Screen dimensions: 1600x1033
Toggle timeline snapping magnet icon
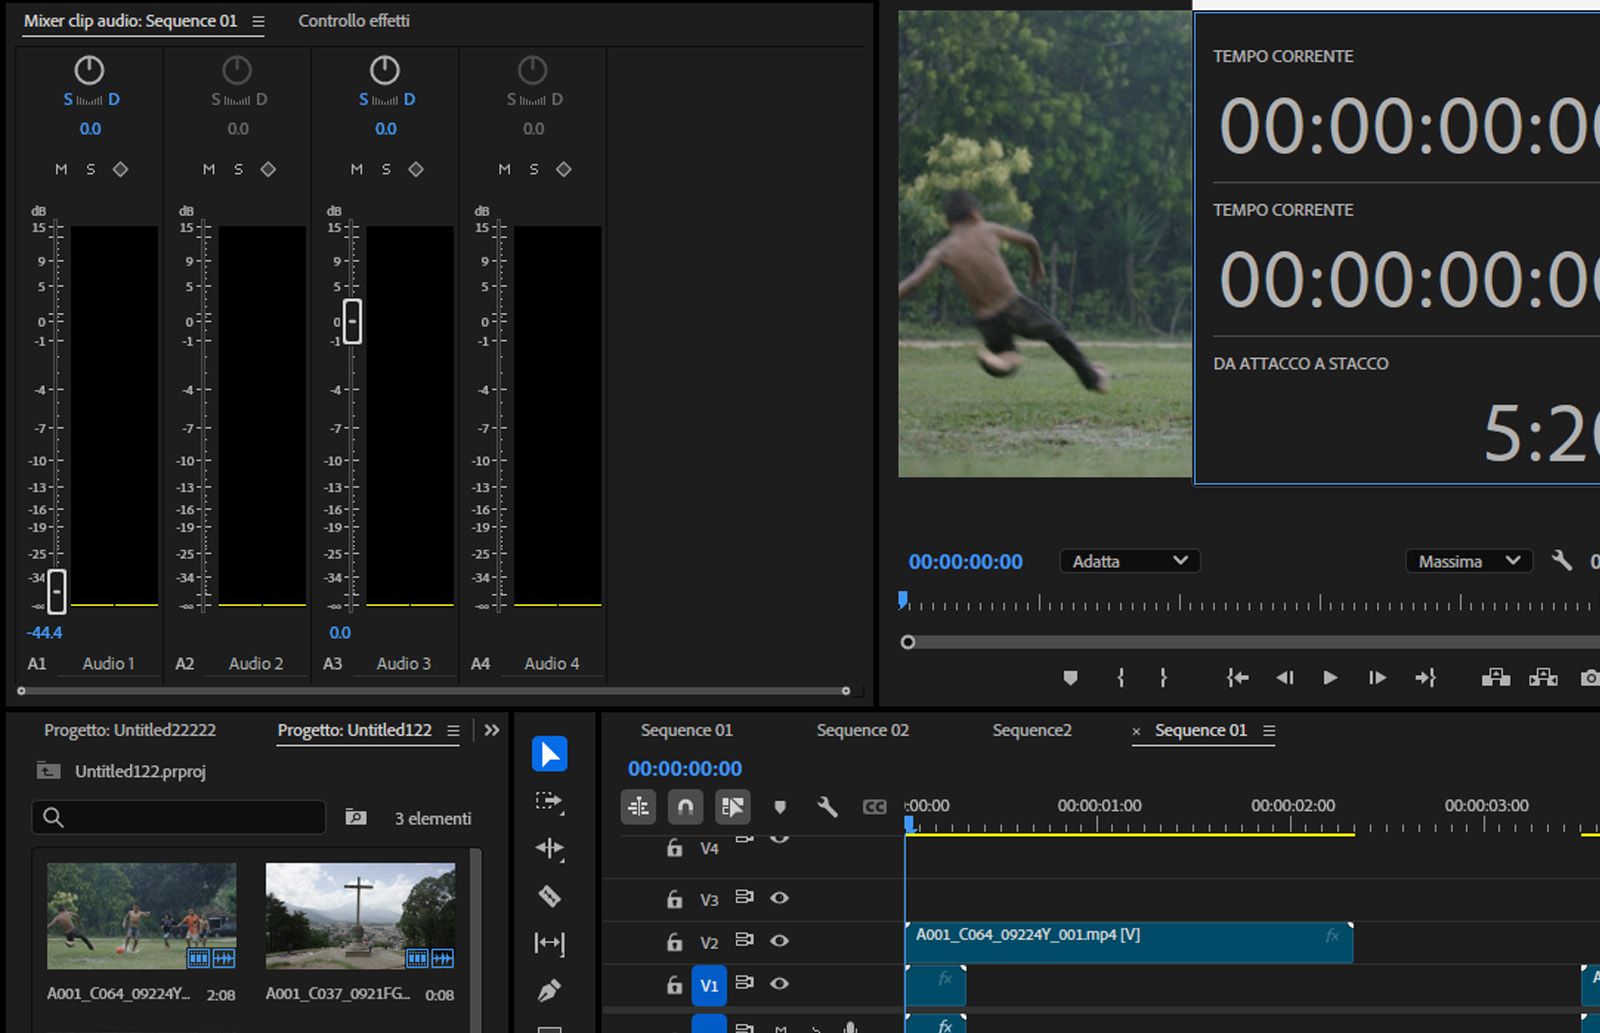point(685,806)
